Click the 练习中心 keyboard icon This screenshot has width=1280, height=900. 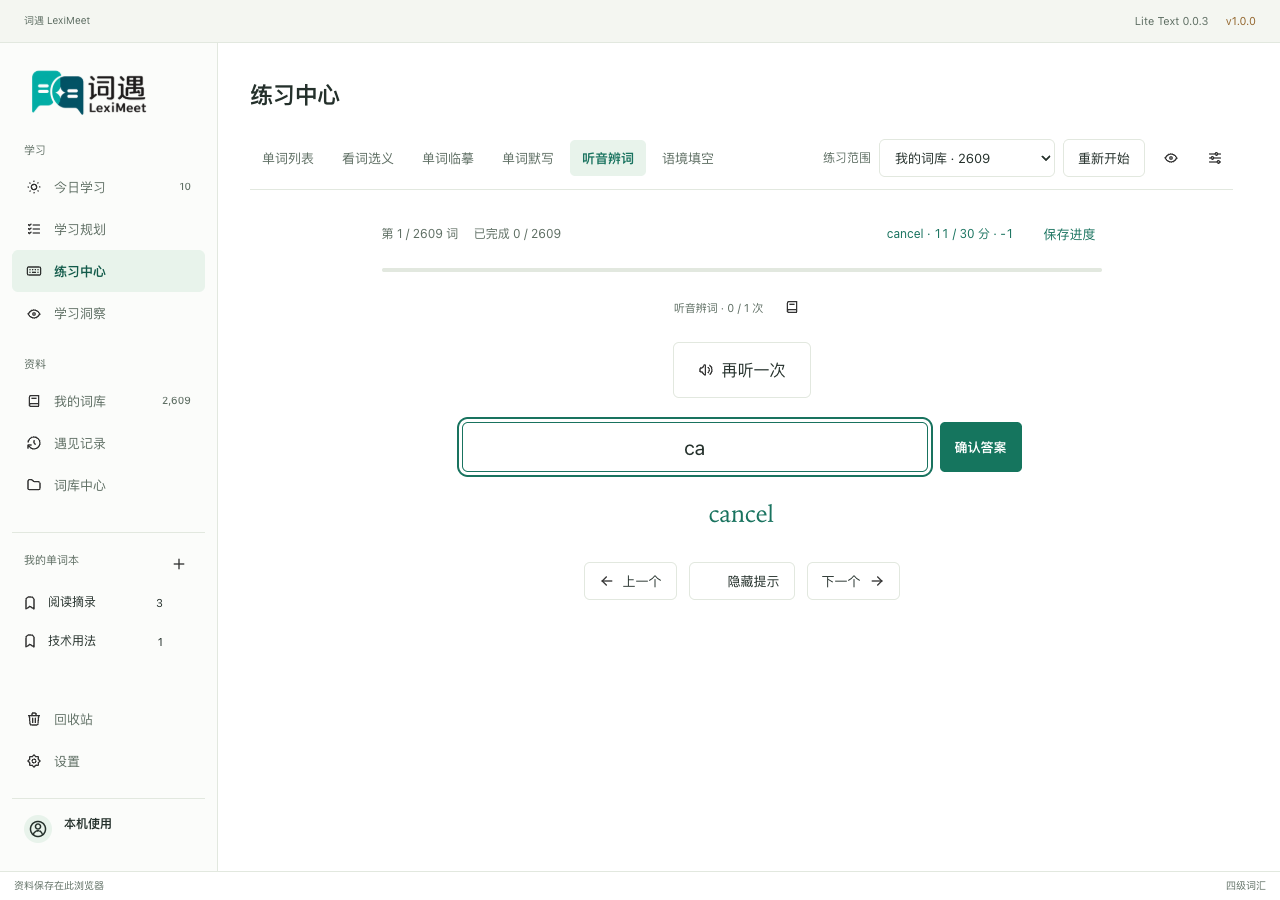pos(34,271)
